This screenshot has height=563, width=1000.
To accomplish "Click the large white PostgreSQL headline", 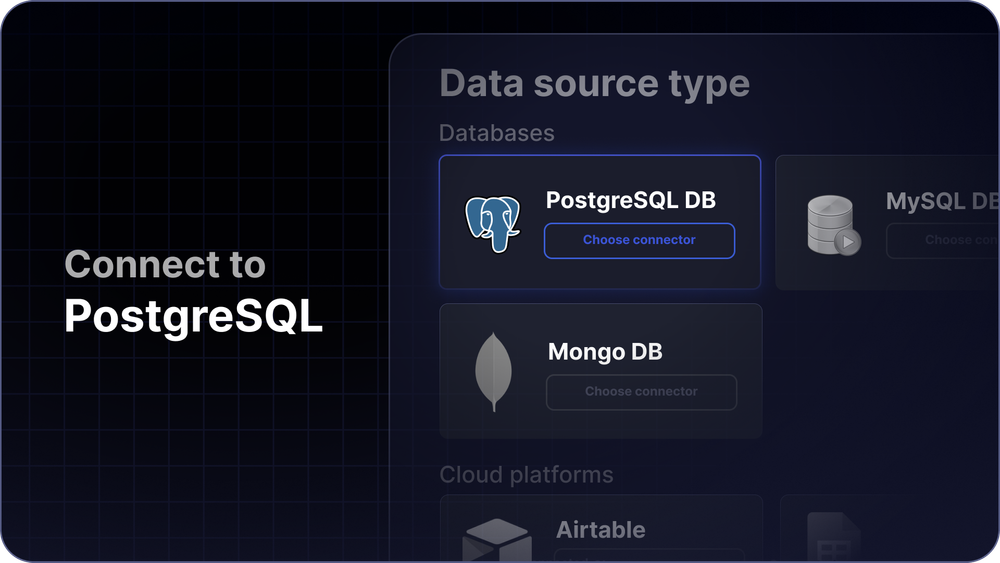I will click(193, 317).
